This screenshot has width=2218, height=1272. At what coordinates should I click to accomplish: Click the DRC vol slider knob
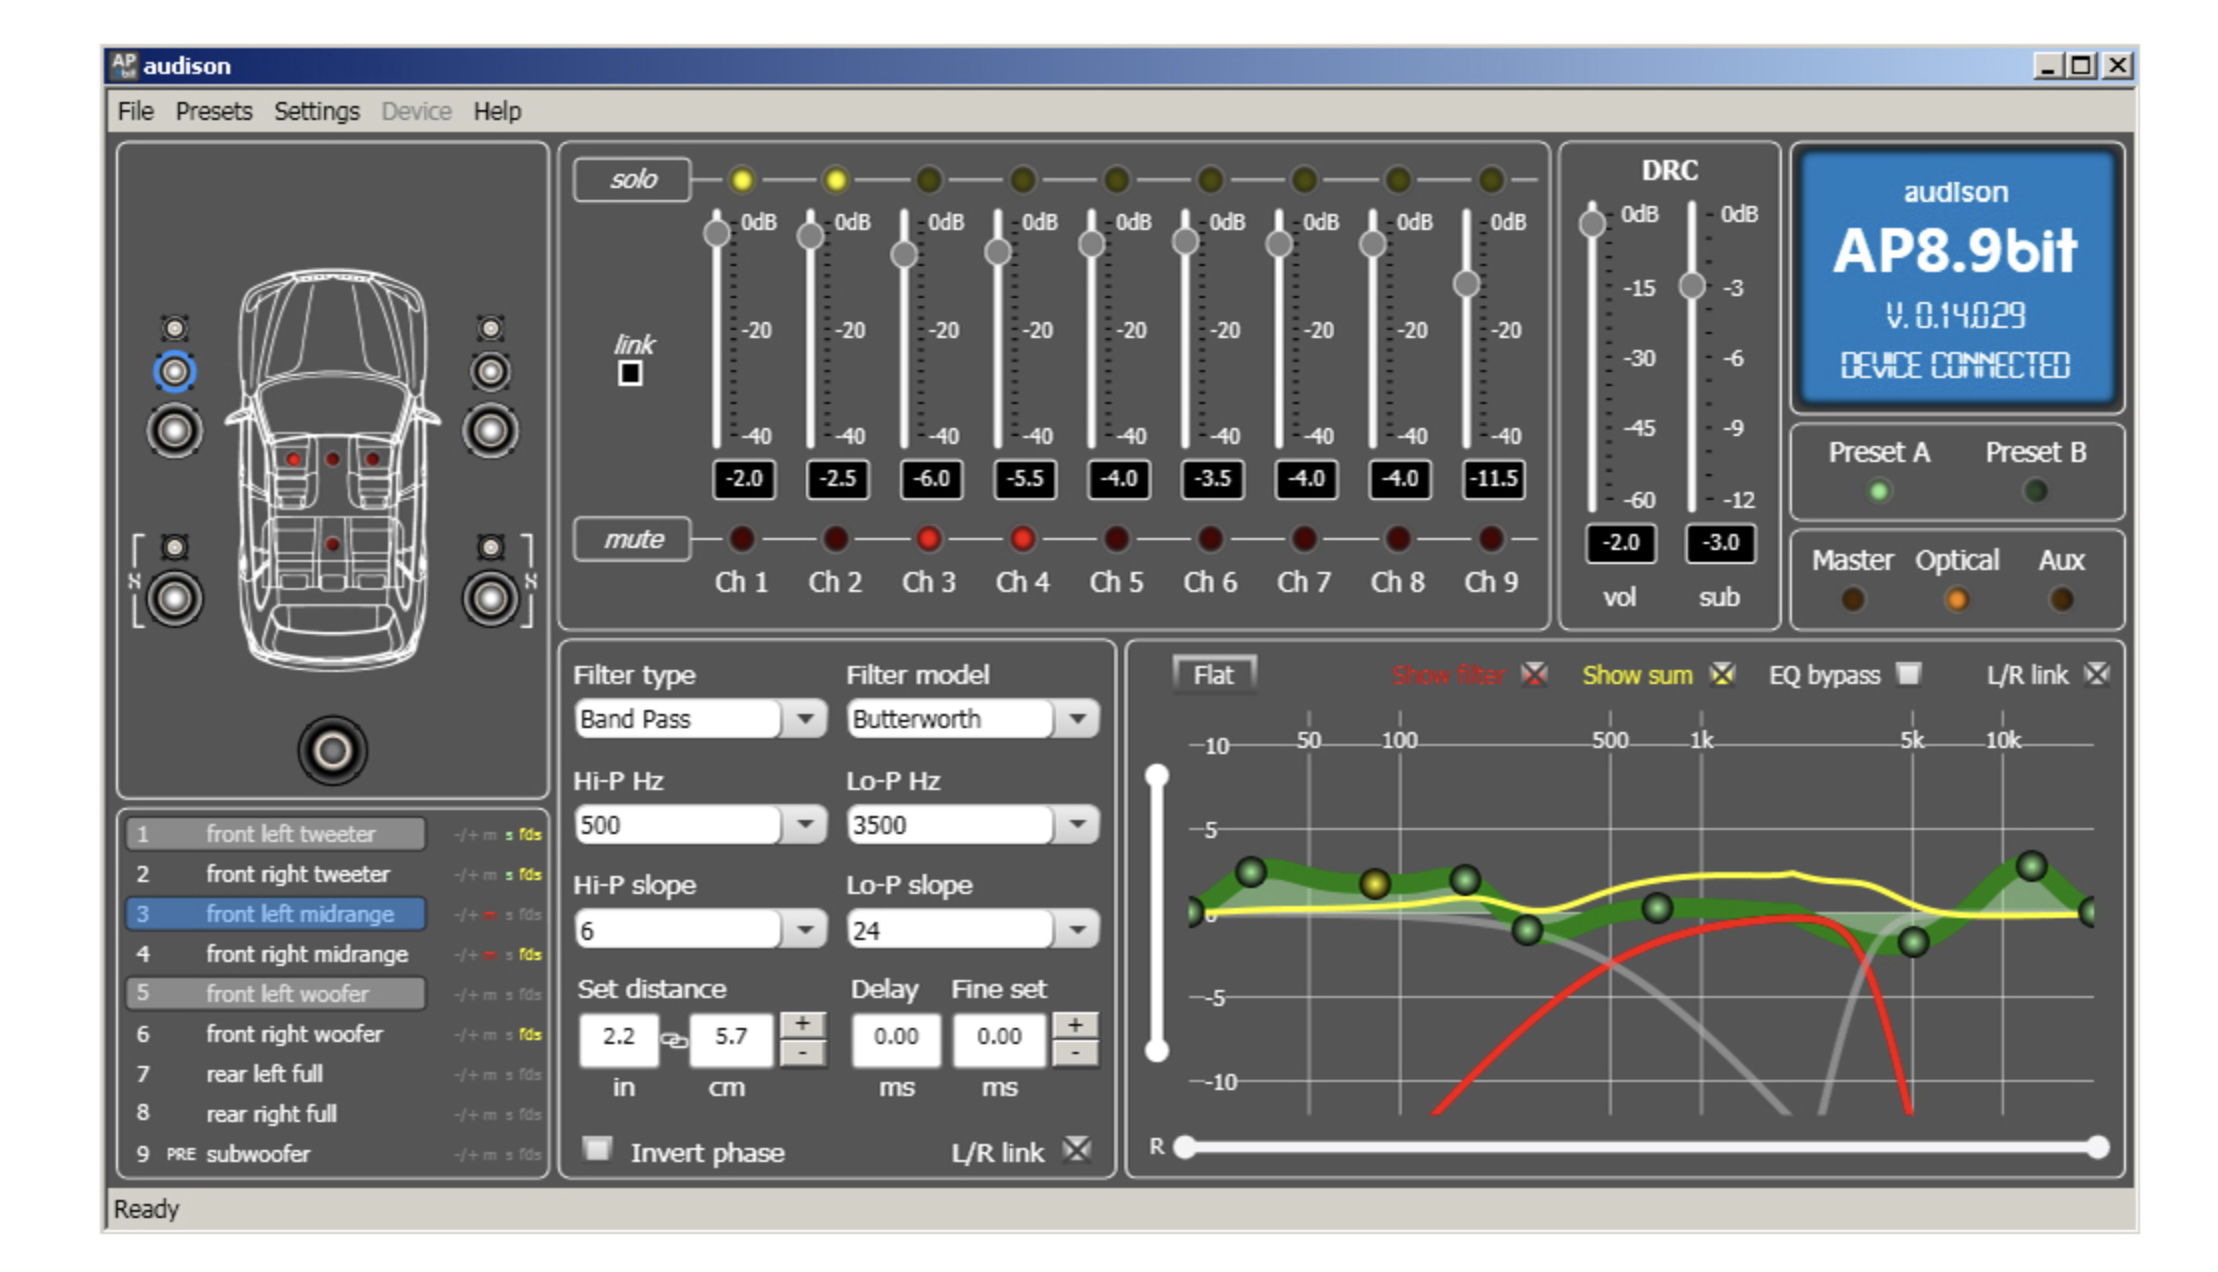coord(1592,223)
